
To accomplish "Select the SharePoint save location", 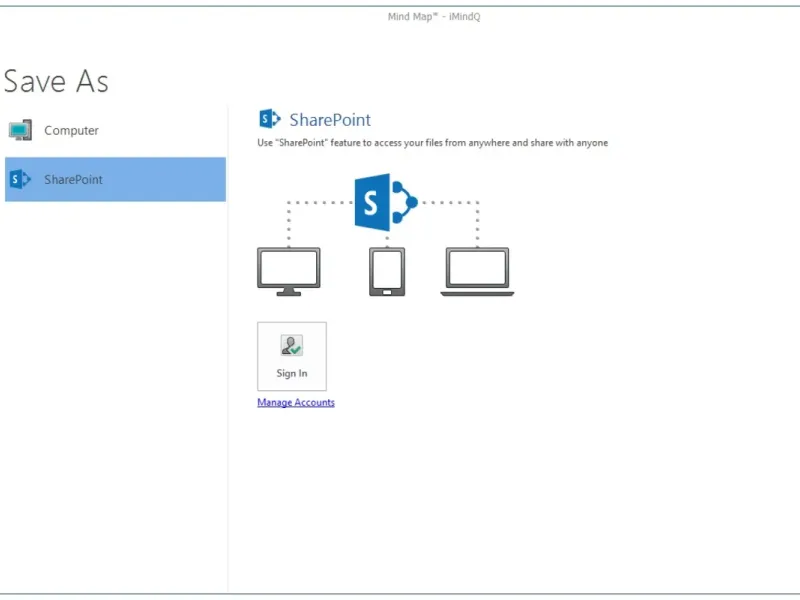I will coord(115,179).
